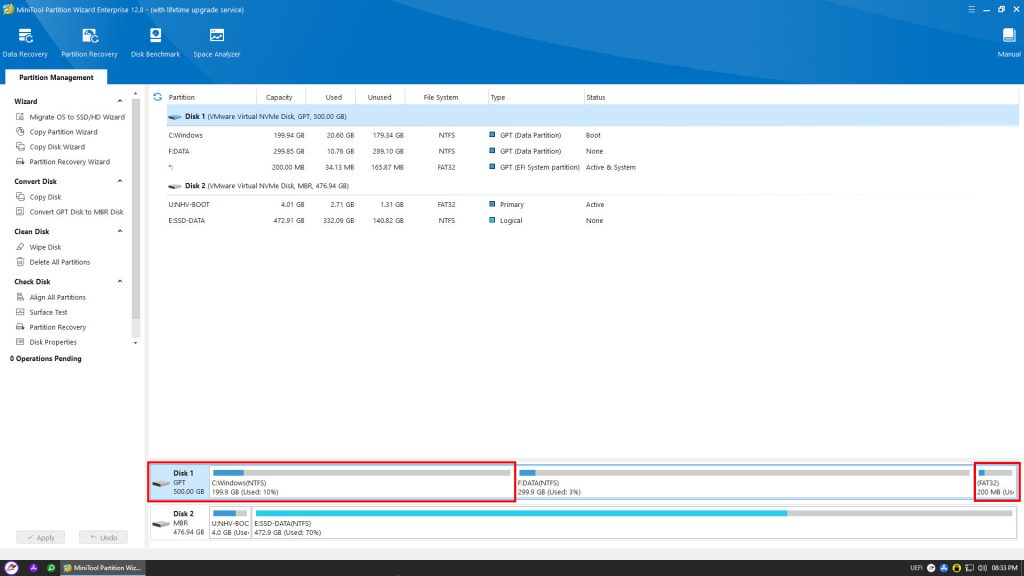Collapse the Wizard section
The width and height of the screenshot is (1024, 576).
pos(120,101)
